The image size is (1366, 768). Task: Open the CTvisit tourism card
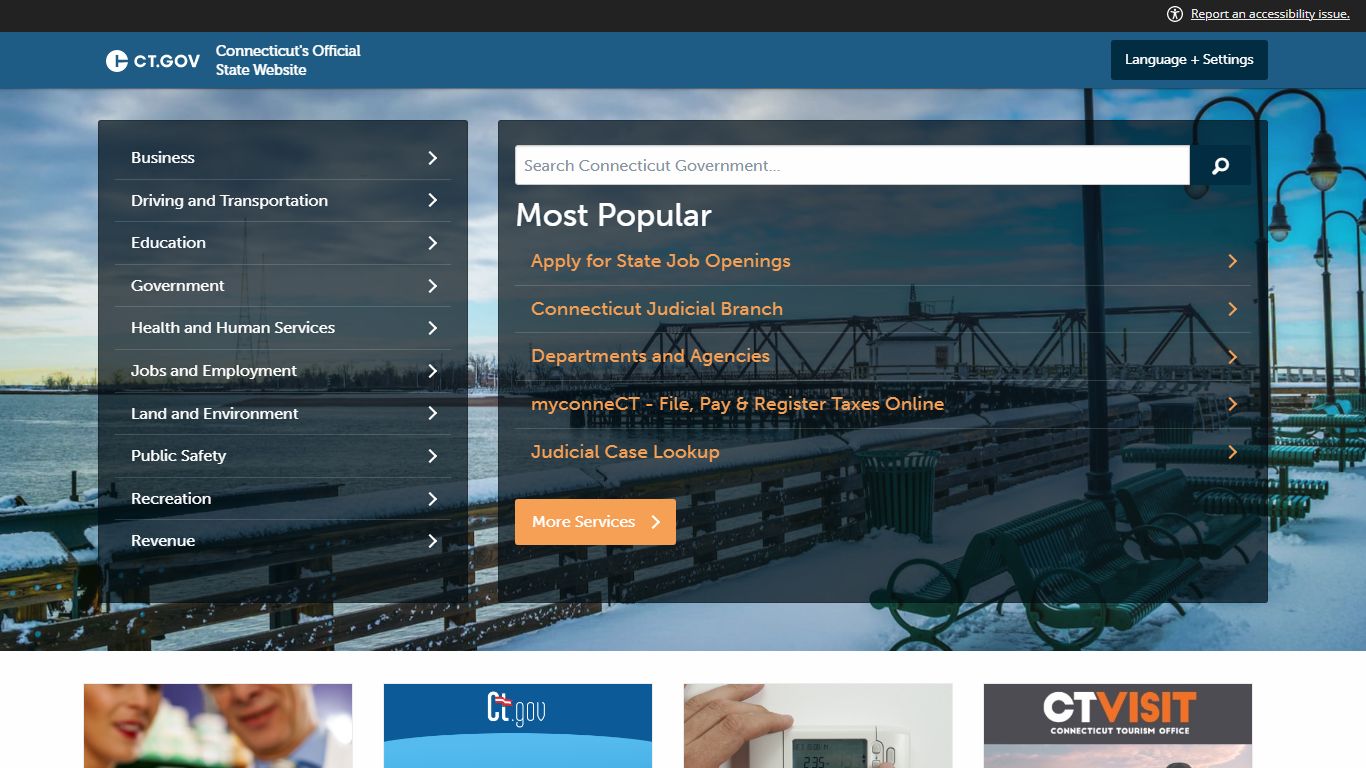click(x=1118, y=726)
